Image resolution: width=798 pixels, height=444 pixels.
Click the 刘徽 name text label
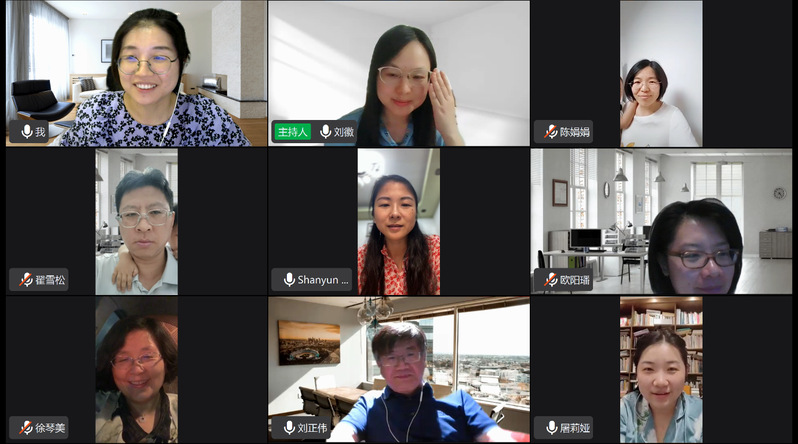tap(344, 132)
